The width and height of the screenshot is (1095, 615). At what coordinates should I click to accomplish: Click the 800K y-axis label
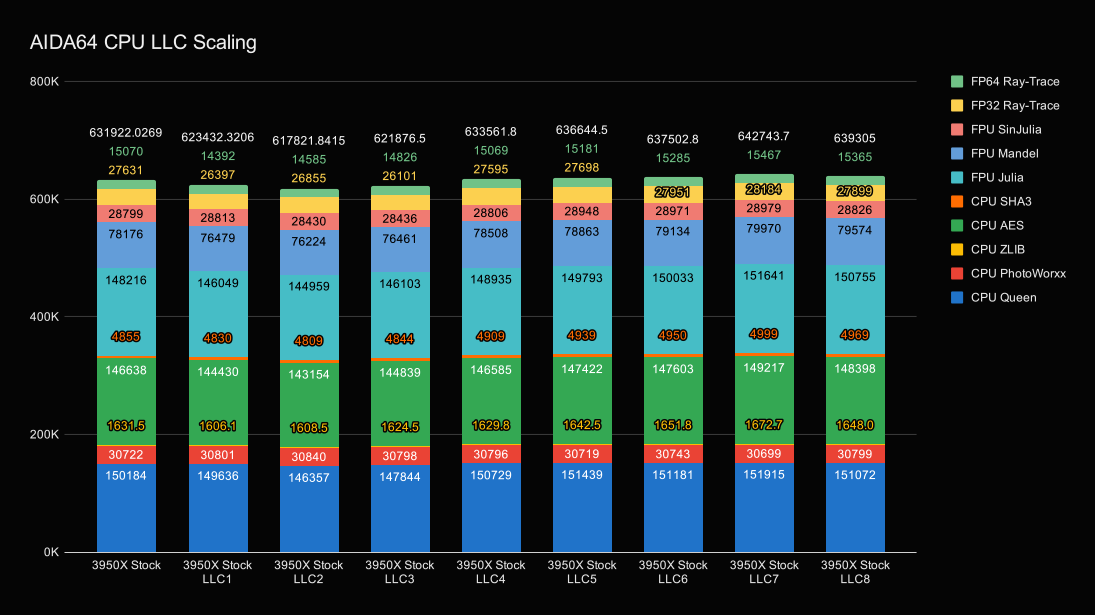pyautogui.click(x=45, y=81)
